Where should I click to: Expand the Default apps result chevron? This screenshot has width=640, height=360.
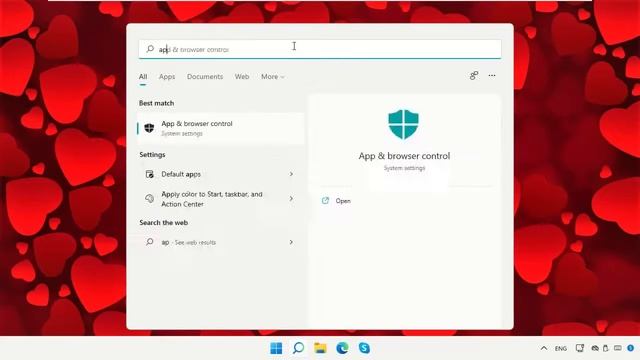point(291,174)
